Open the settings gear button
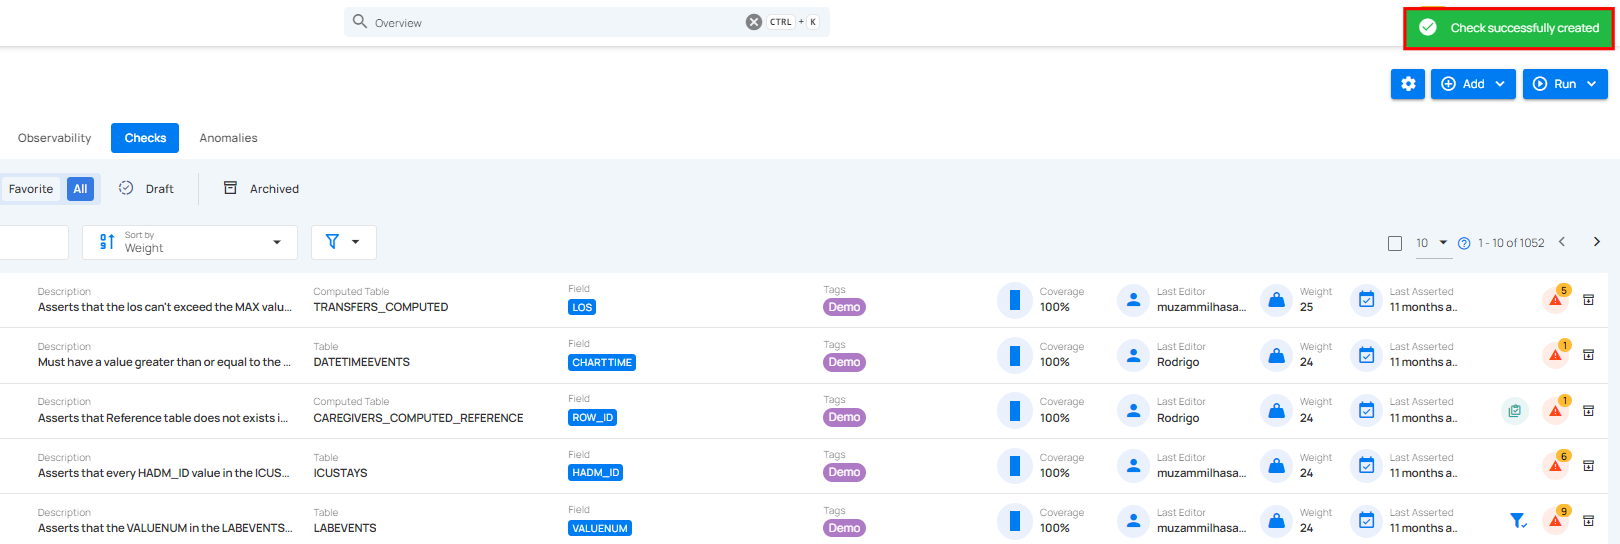The height and width of the screenshot is (544, 1620). [1408, 84]
